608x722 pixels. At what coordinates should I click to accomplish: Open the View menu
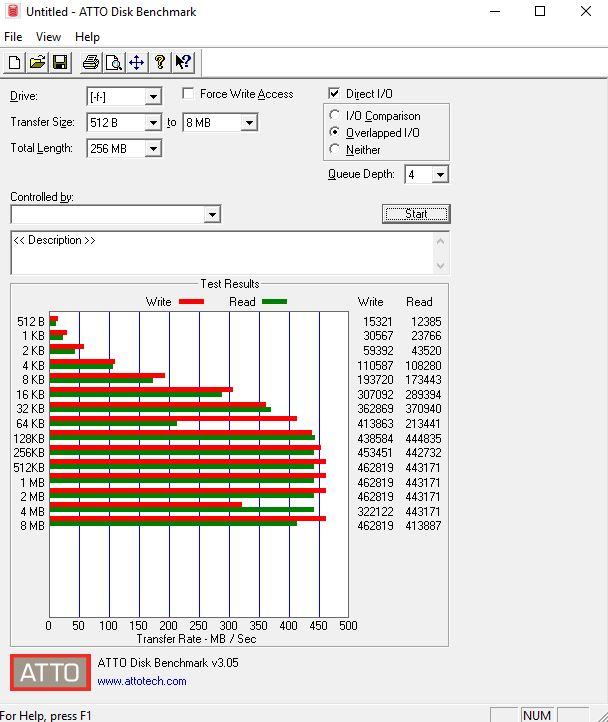click(48, 37)
